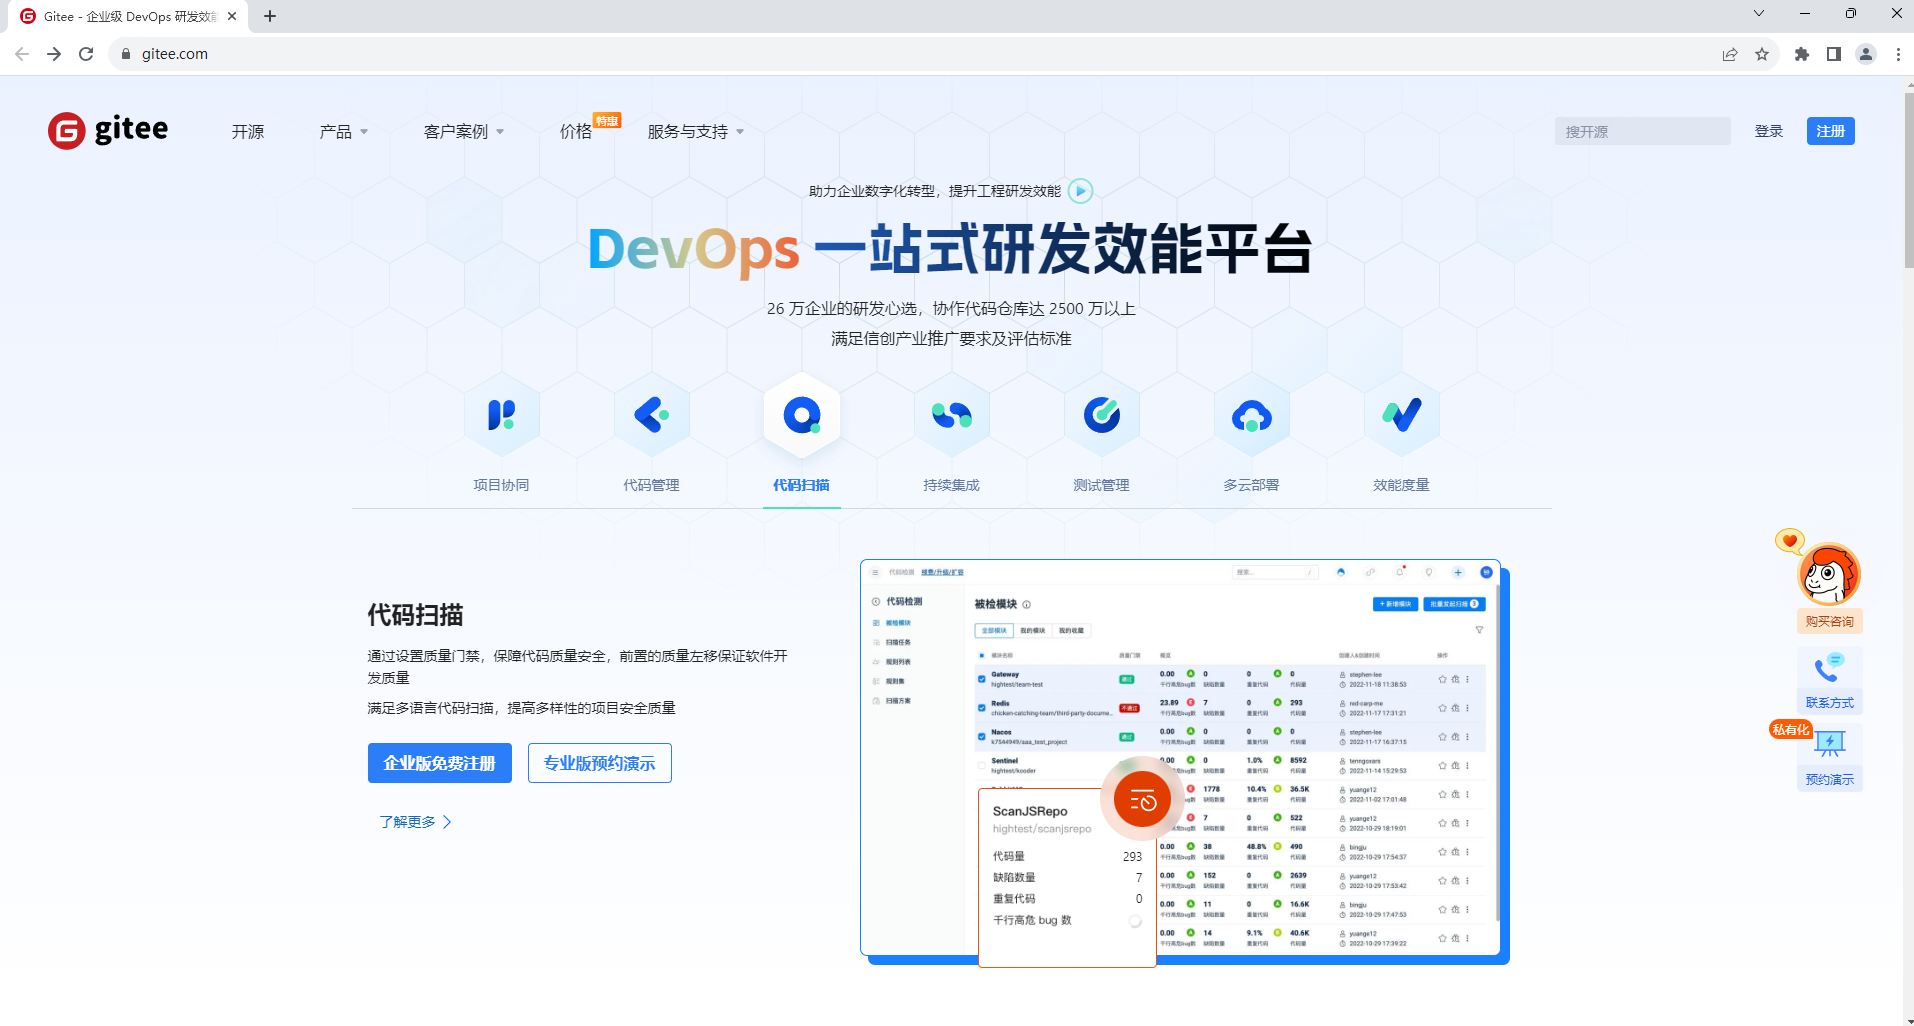Click the 登录 link

(1769, 131)
